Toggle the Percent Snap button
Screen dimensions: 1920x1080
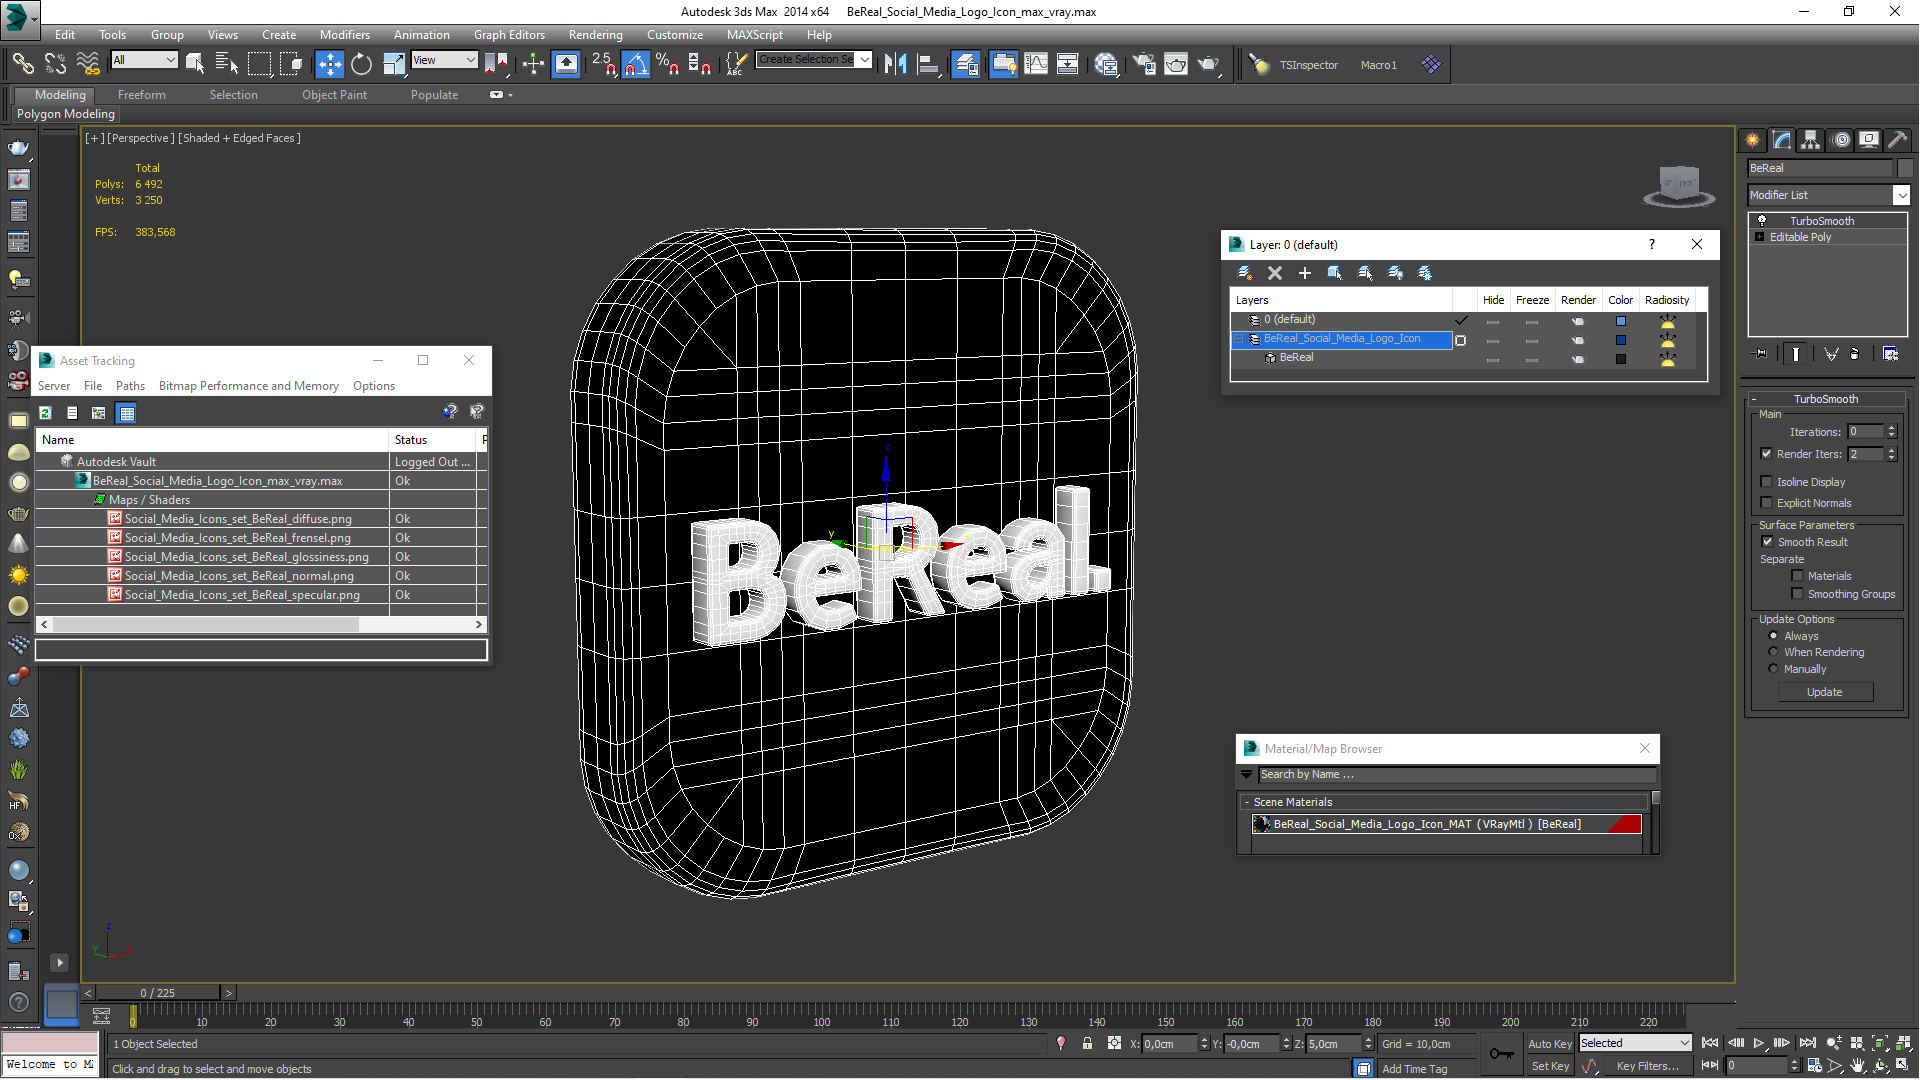tap(668, 64)
